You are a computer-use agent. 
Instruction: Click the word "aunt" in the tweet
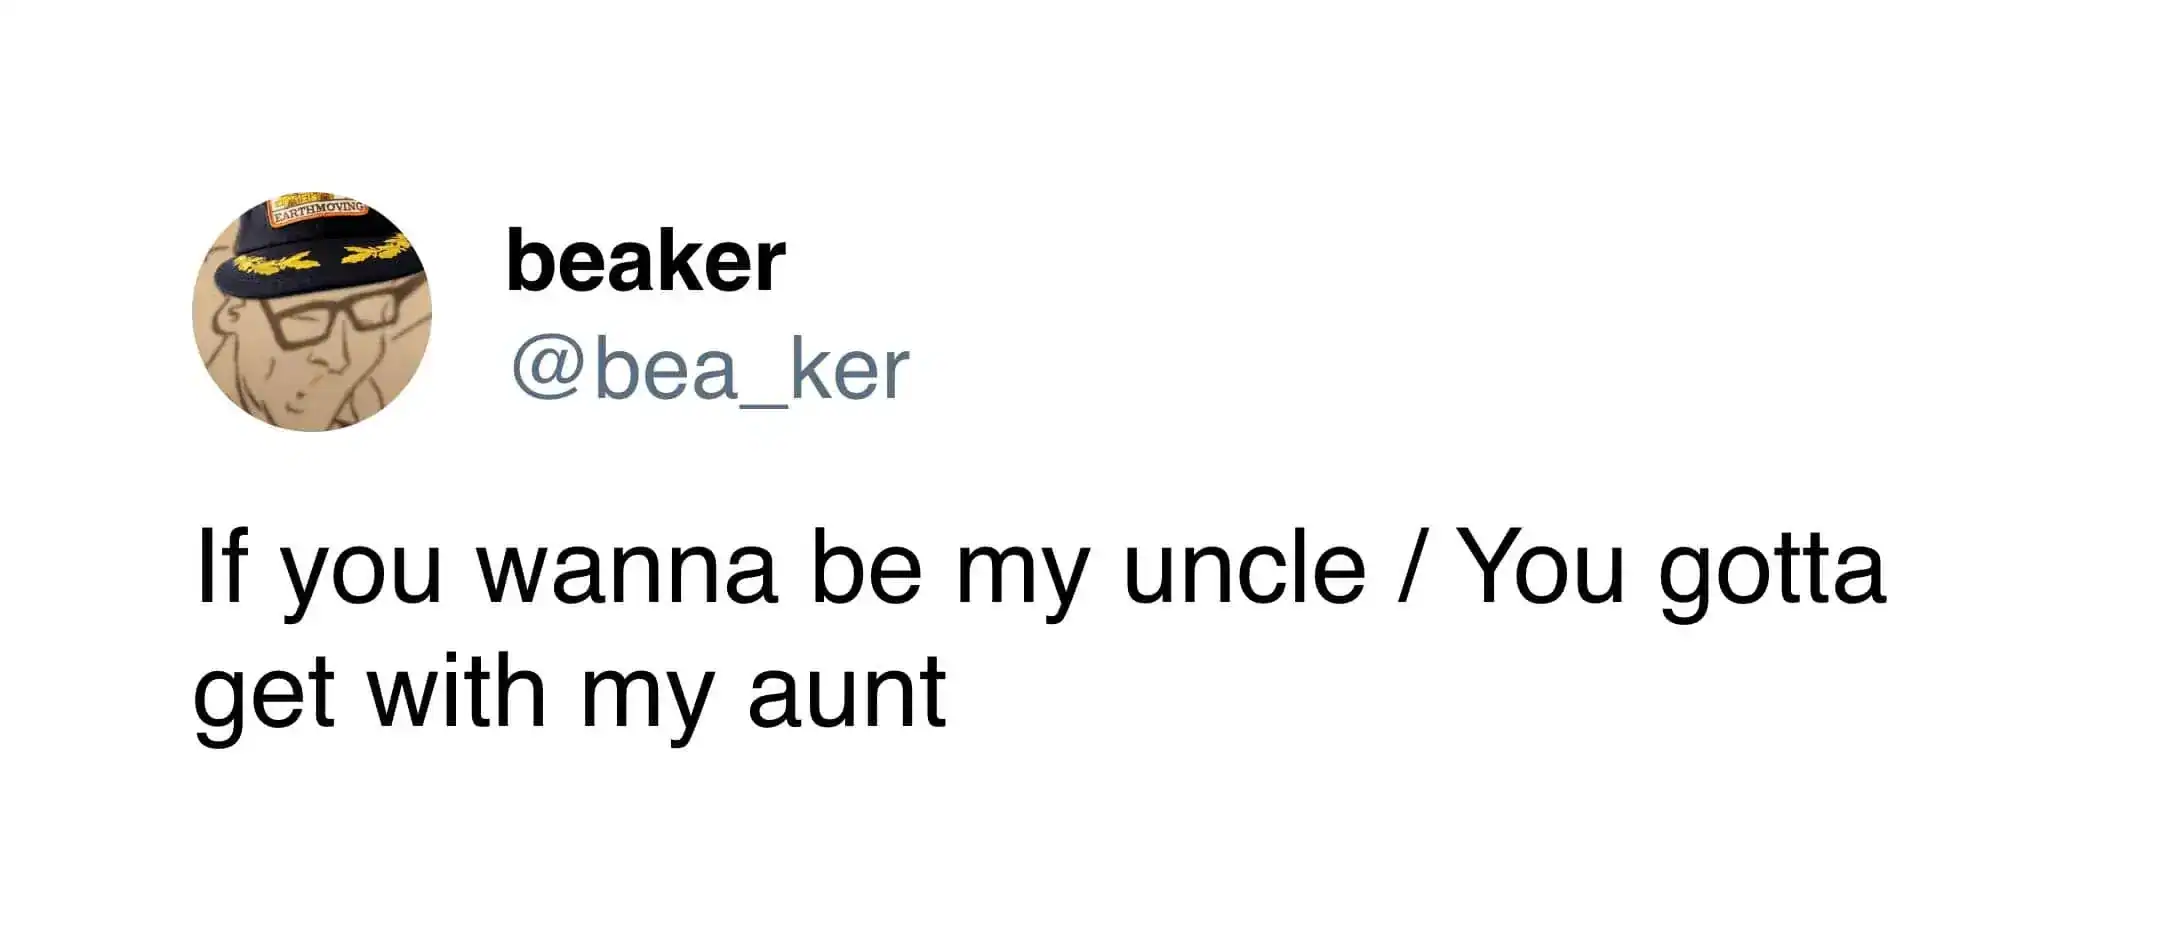[846, 692]
